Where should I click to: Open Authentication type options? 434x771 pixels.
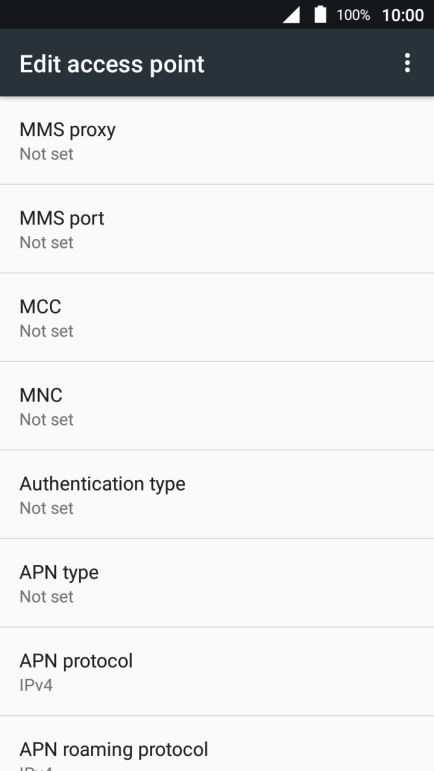click(x=217, y=495)
